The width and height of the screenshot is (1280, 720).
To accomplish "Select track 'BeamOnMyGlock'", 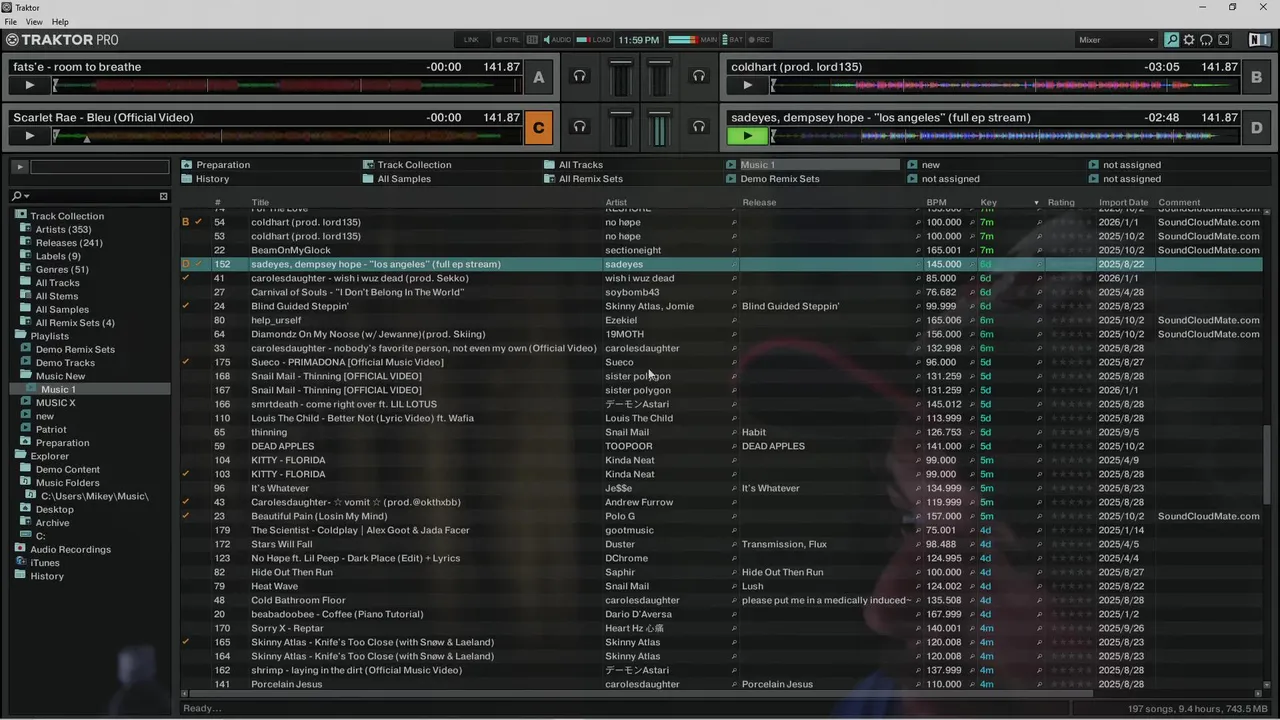I will (290, 250).
